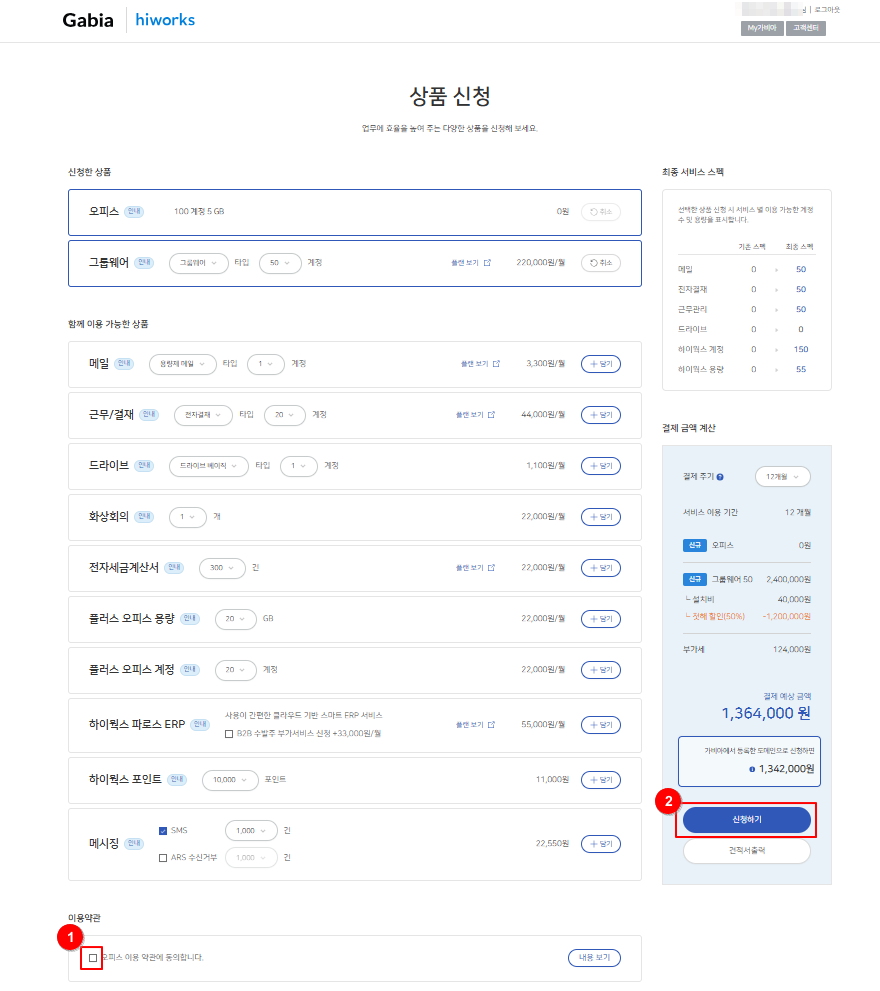
Task: Uncheck the SMS checkbox in 메시징
Action: coord(163,830)
